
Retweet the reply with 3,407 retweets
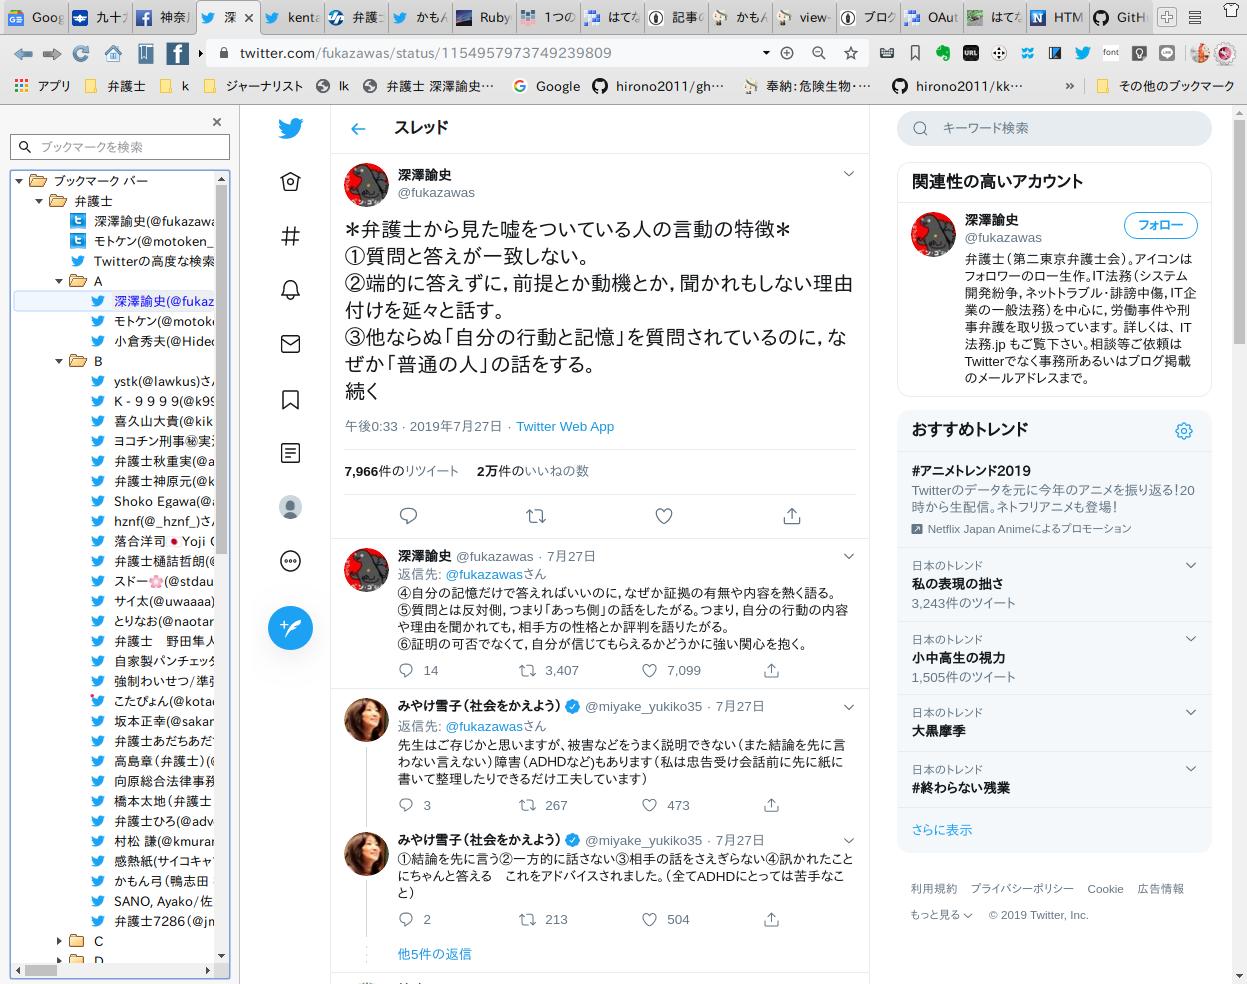point(527,670)
